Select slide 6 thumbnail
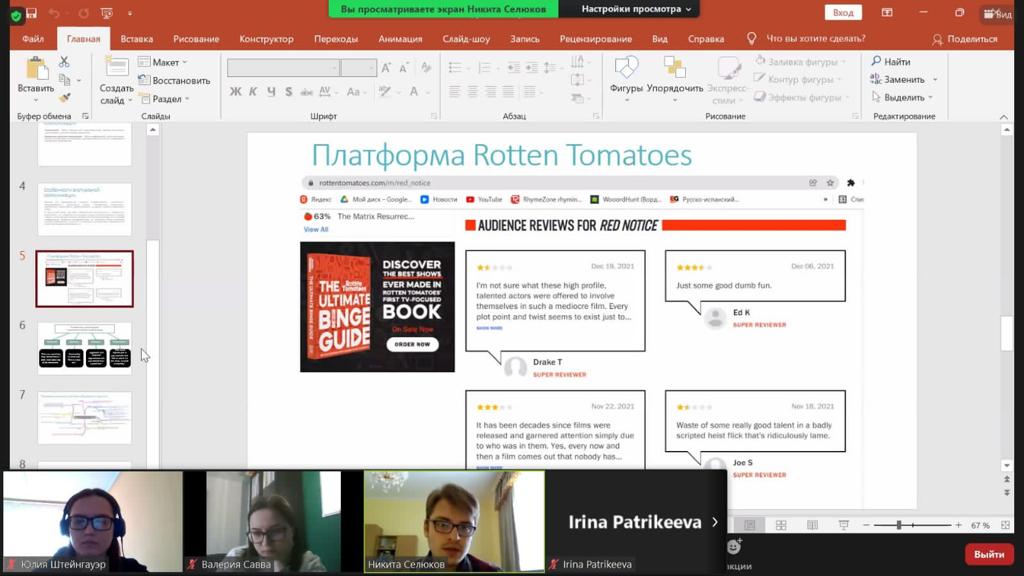 (x=84, y=347)
